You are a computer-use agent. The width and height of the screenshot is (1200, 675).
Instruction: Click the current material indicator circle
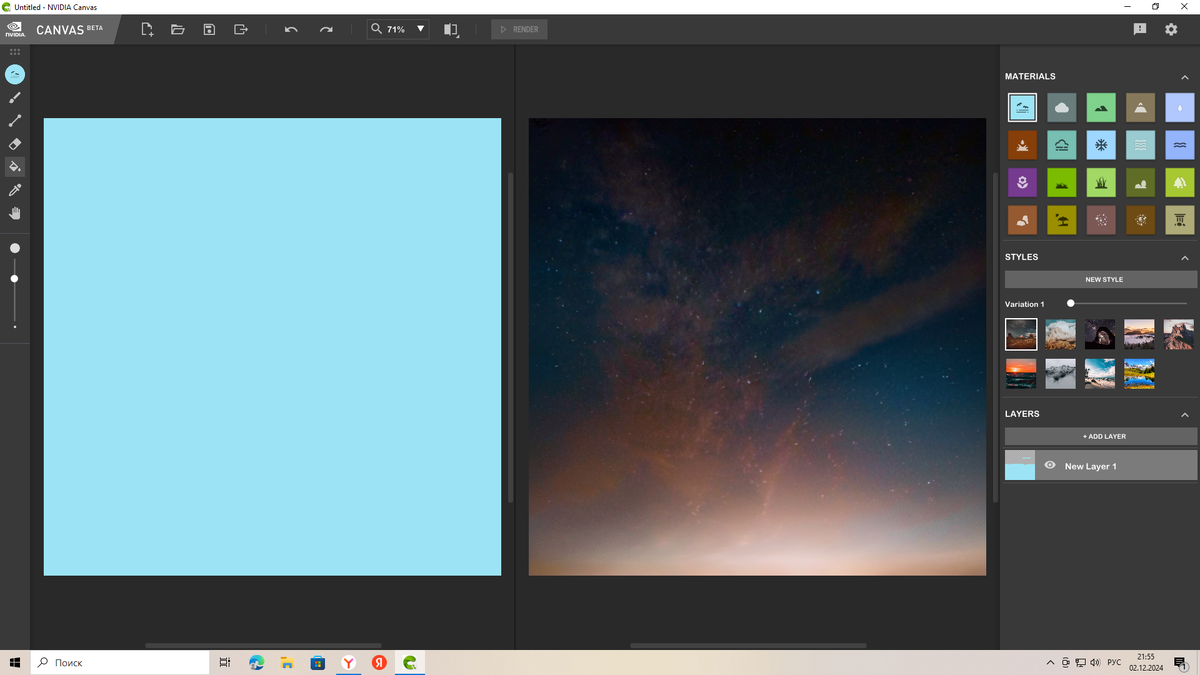point(15,74)
